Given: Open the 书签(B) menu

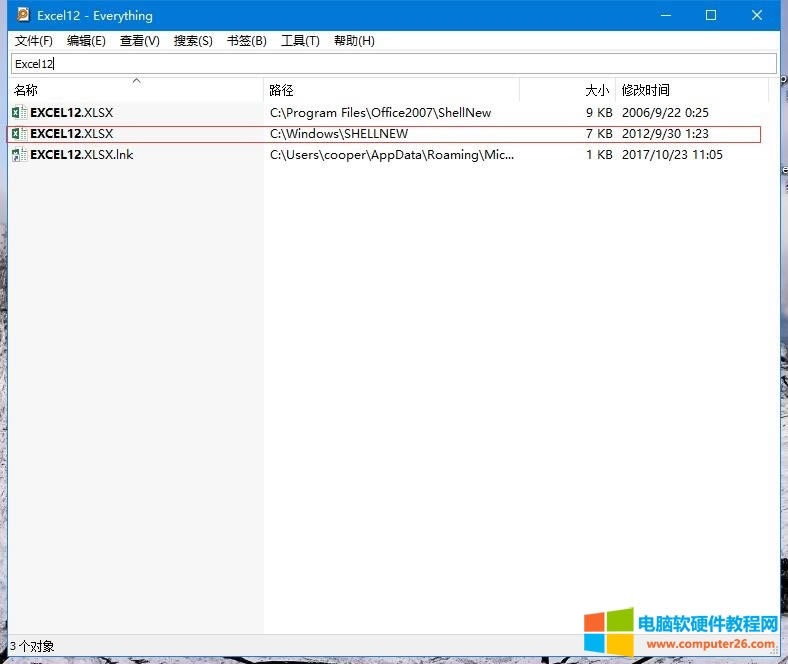Looking at the screenshot, I should [x=246, y=41].
